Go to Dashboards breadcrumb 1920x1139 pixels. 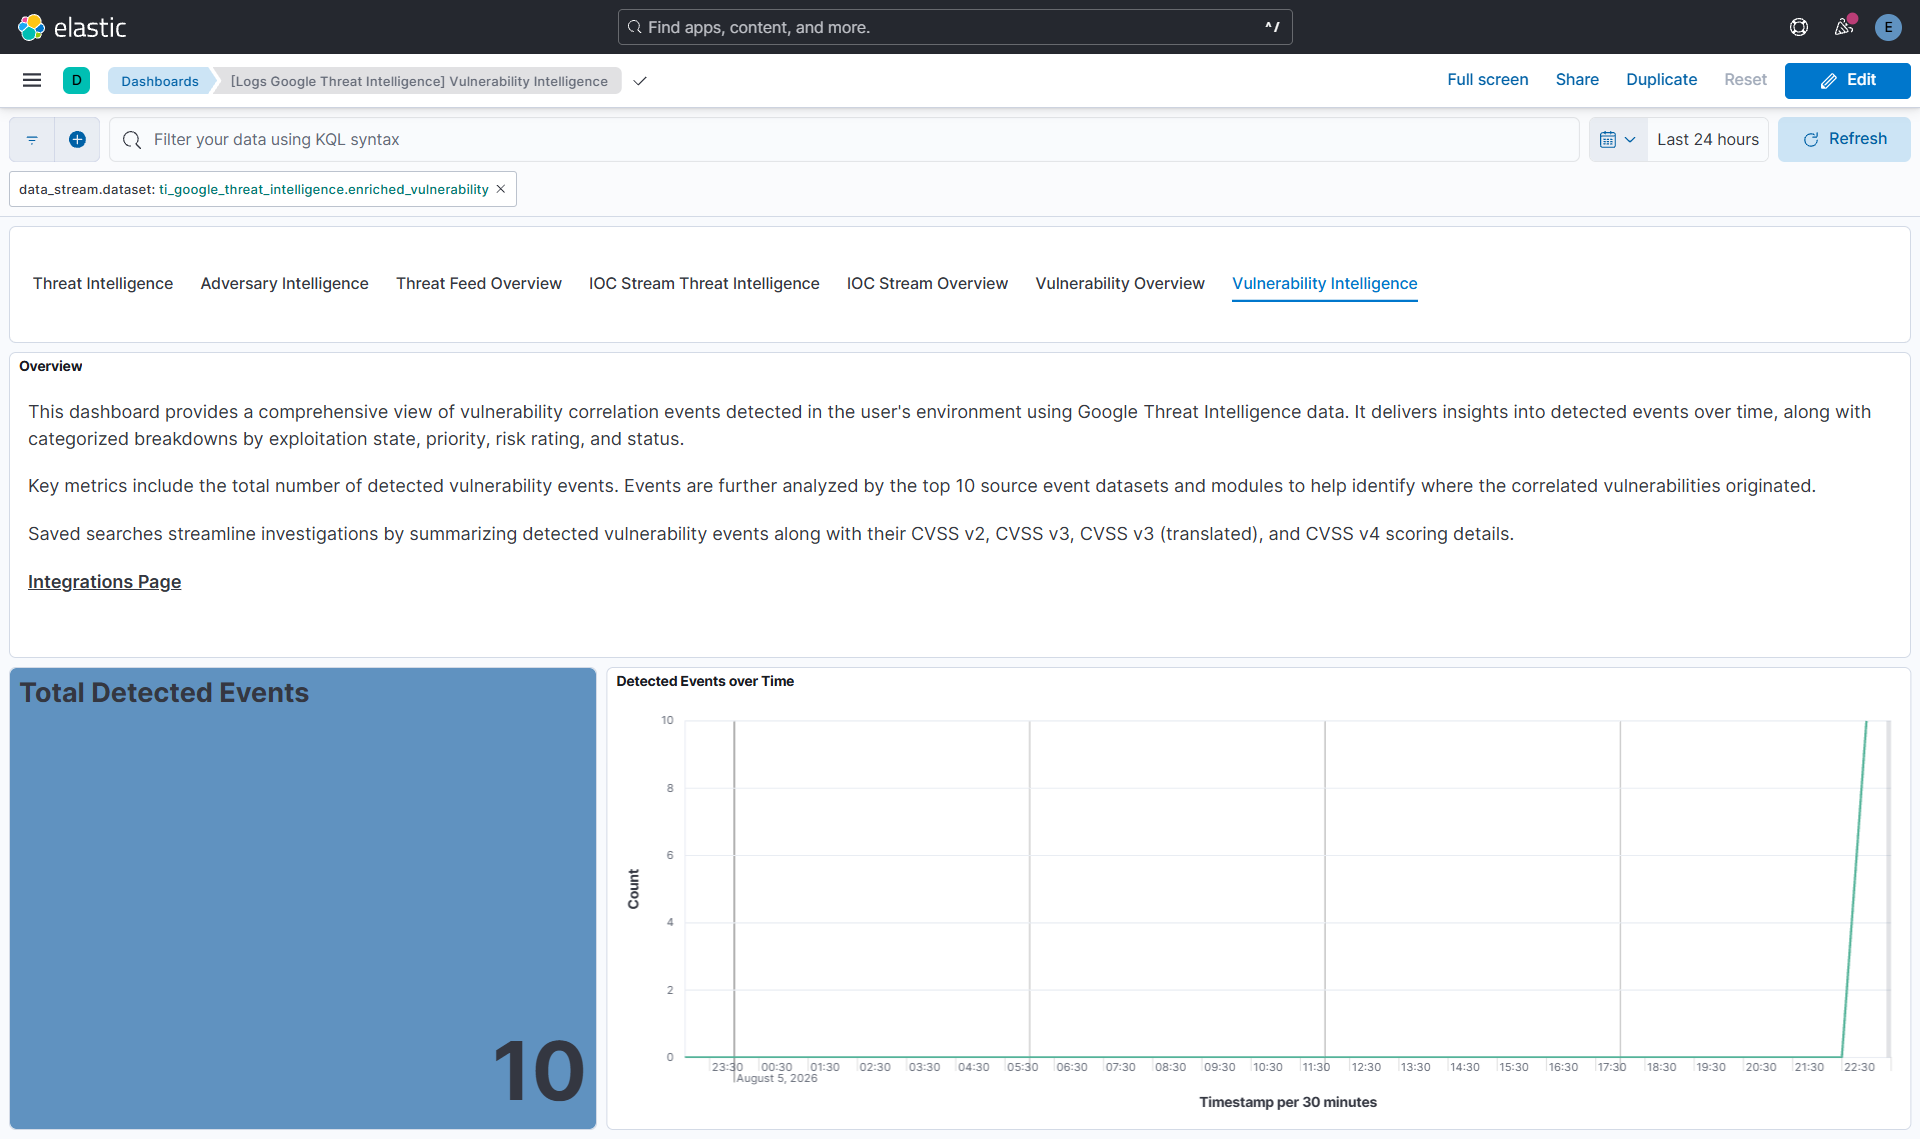pyautogui.click(x=160, y=81)
